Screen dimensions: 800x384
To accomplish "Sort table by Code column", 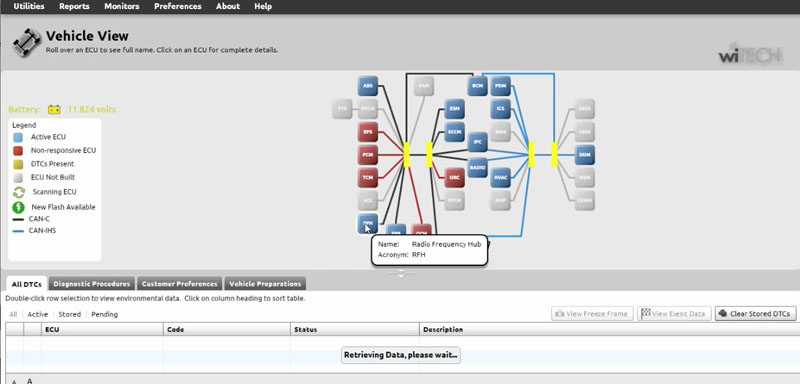I will click(x=227, y=329).
